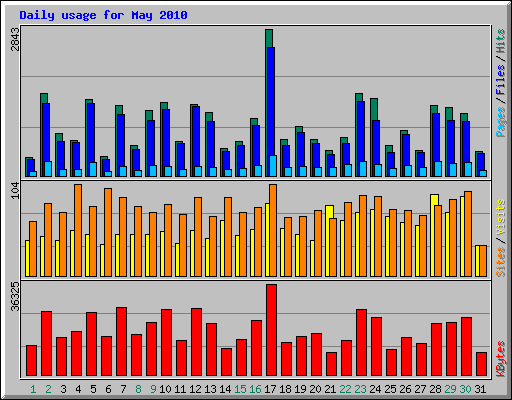Click the orange Sites legend label
The width and height of the screenshot is (512, 400).
500,262
